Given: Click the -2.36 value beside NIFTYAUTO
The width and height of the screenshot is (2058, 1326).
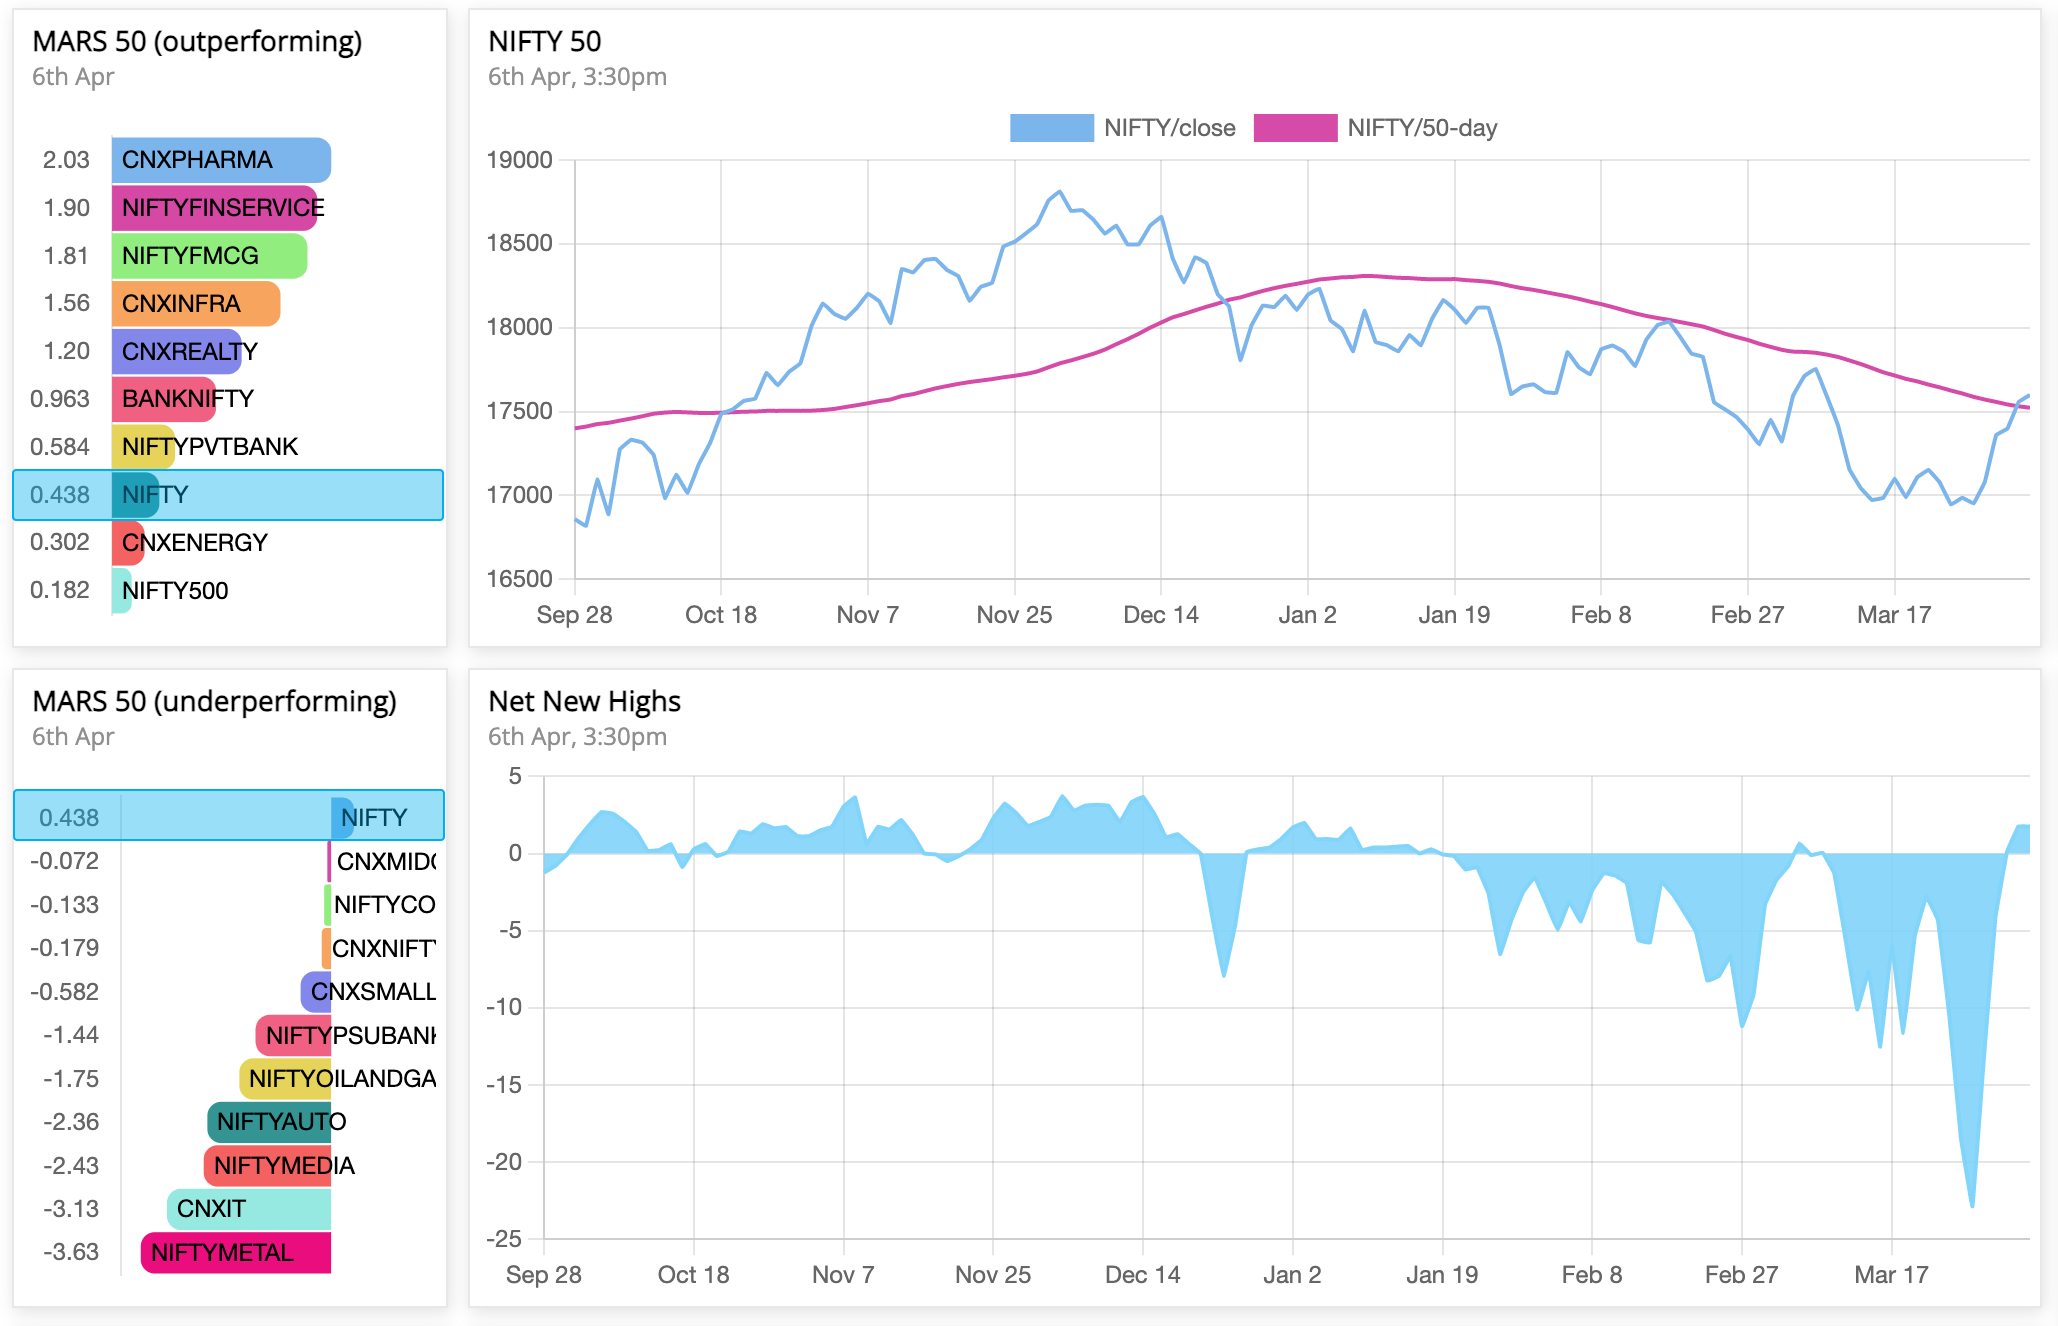Looking at the screenshot, I should coord(71,1122).
